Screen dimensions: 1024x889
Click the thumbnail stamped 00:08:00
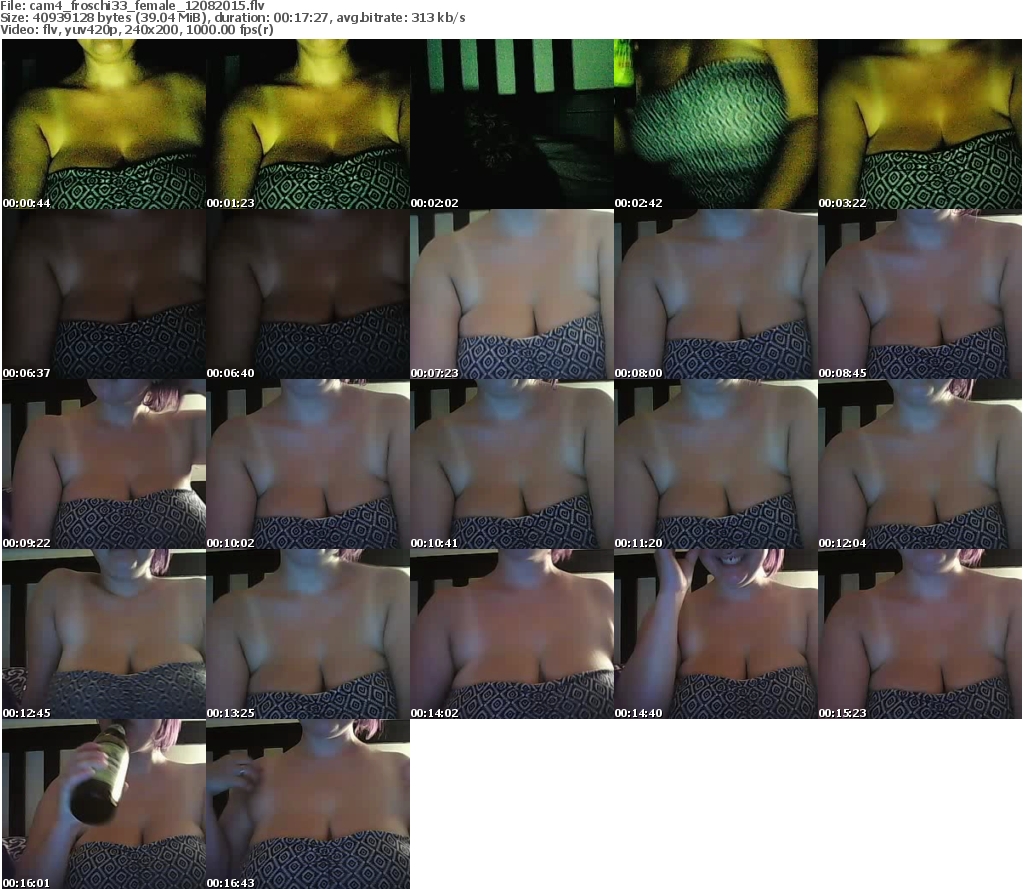(716, 294)
